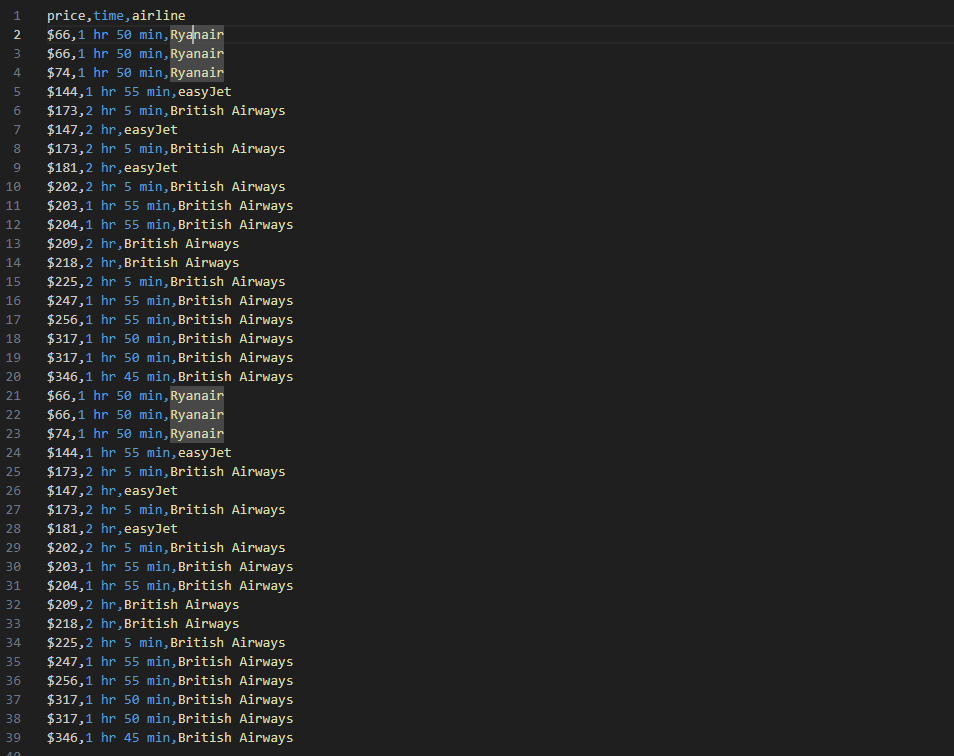Click '$202' on line 29

62,548
